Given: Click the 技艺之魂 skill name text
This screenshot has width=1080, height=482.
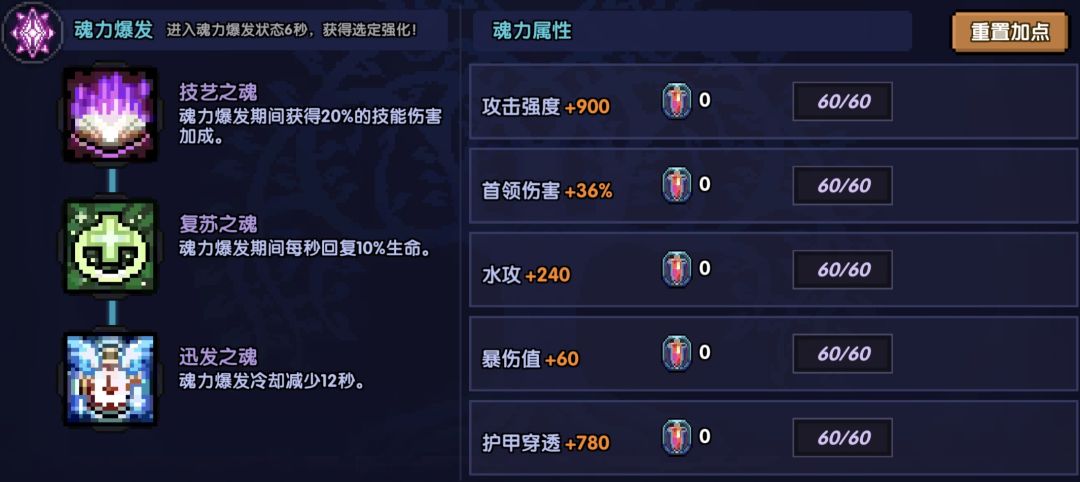Looking at the screenshot, I should [218, 92].
